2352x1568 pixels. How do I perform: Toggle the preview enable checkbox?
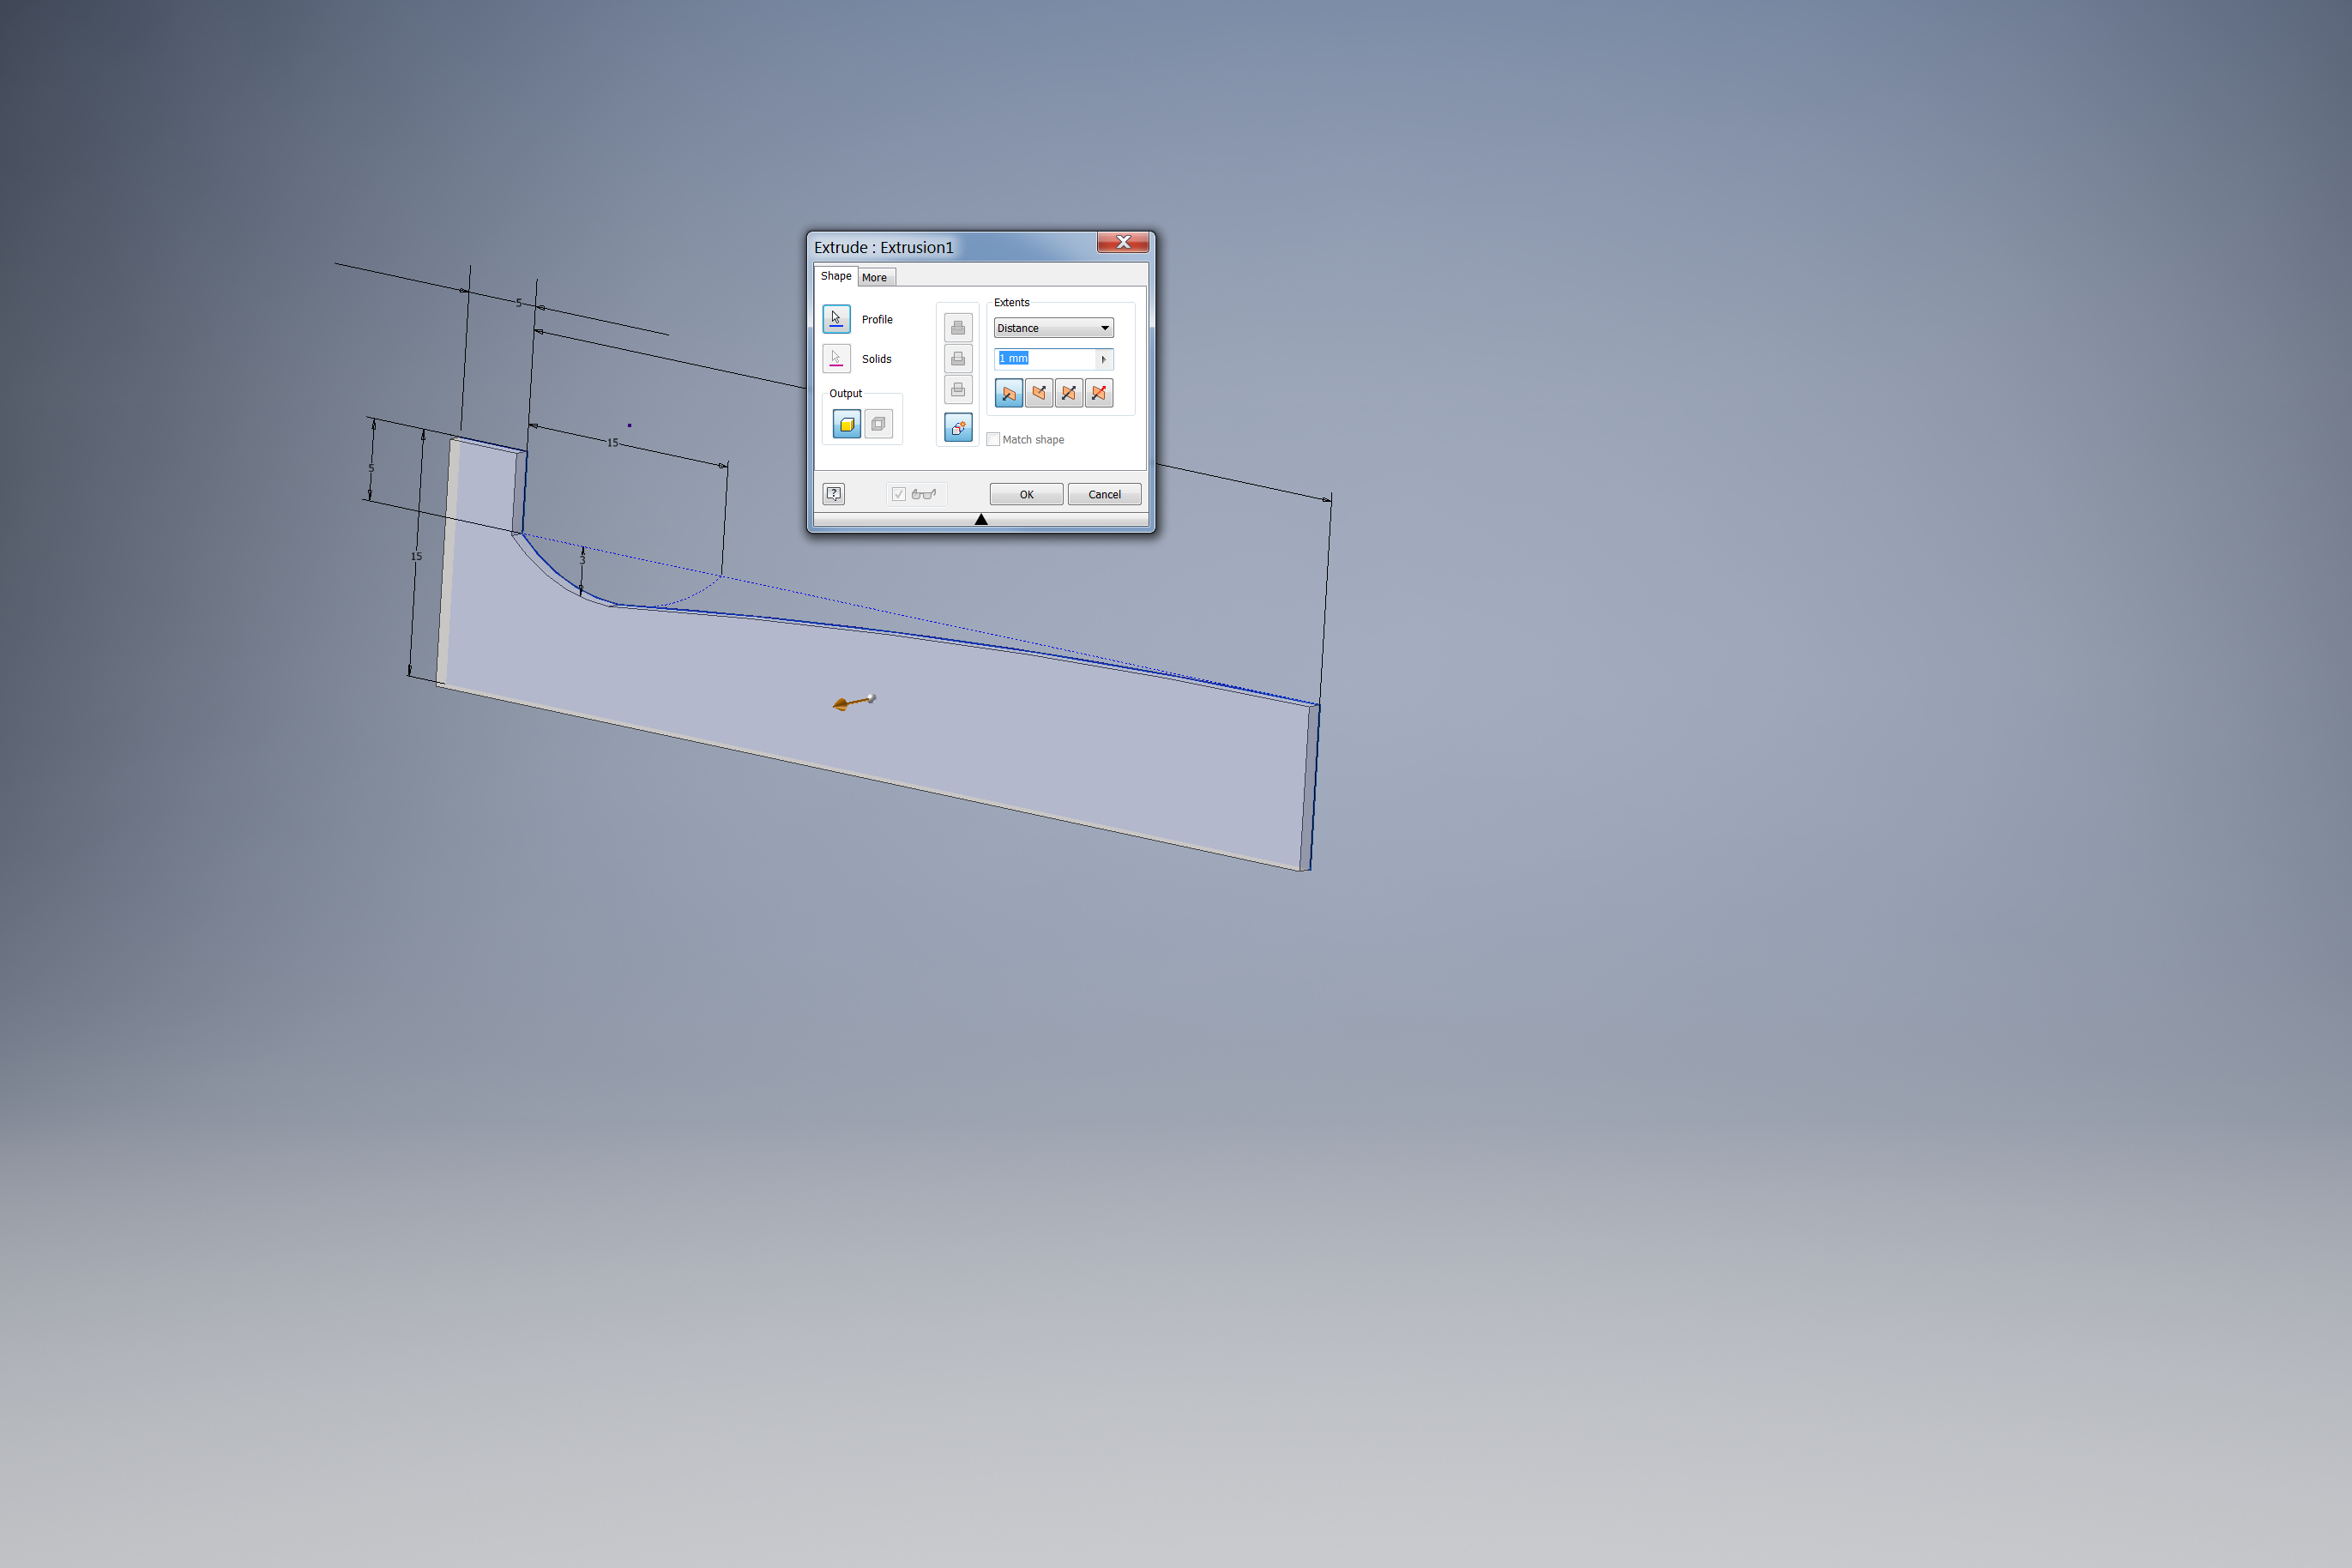click(x=898, y=494)
